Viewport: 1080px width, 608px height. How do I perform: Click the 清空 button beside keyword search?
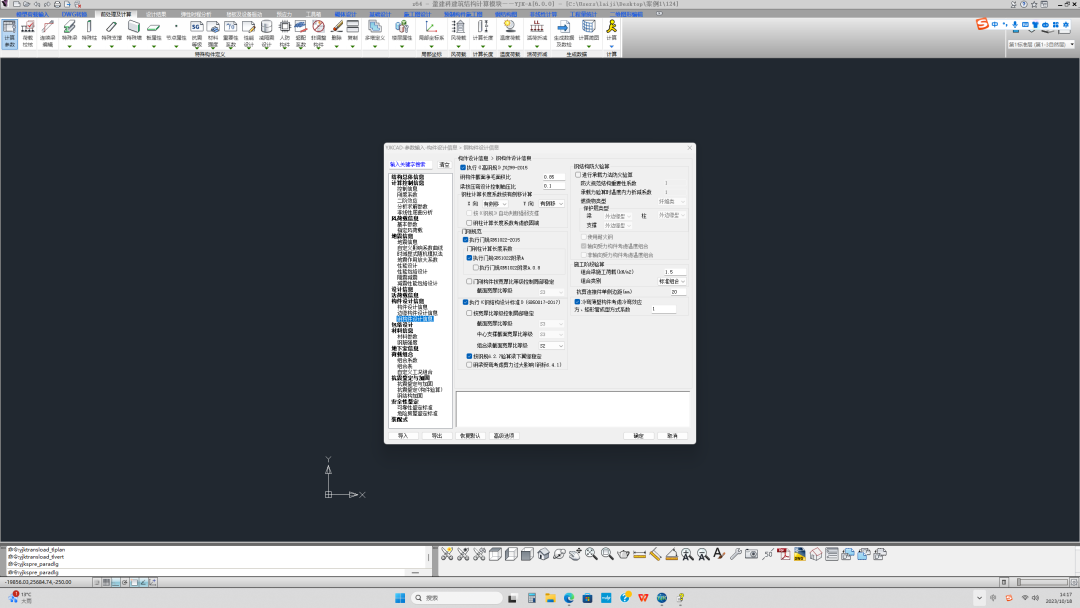pyautogui.click(x=444, y=165)
